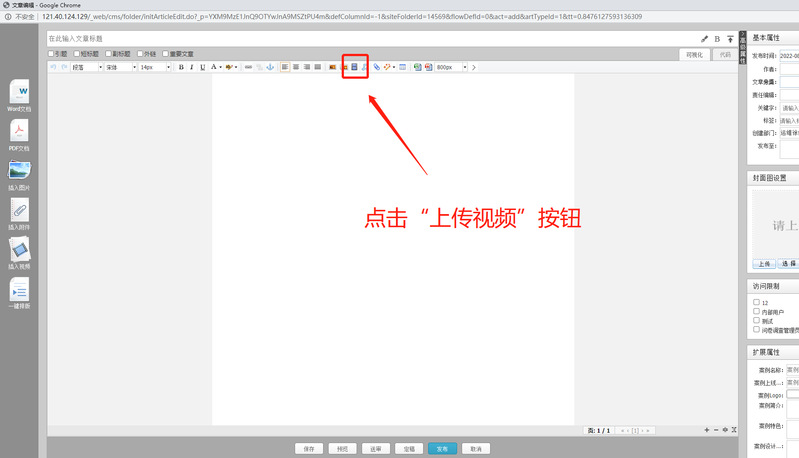This screenshot has height=458, width=799.
Task: Check the 引题 checkbox
Action: (52, 54)
